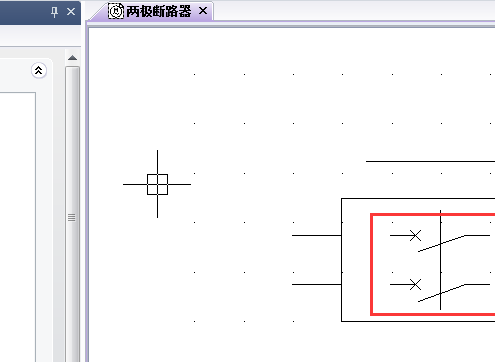495x362 pixels.
Task: Pin the left side panel
Action: 54,12
